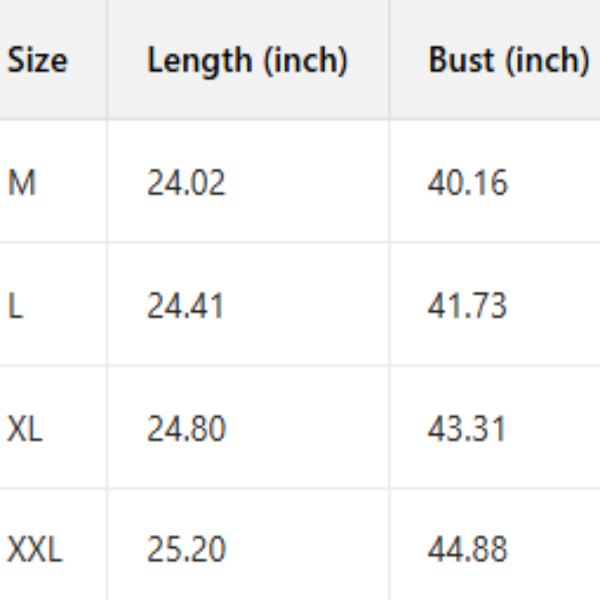This screenshot has width=600, height=600.
Task: Click the Size column header
Action: [x=38, y=61]
